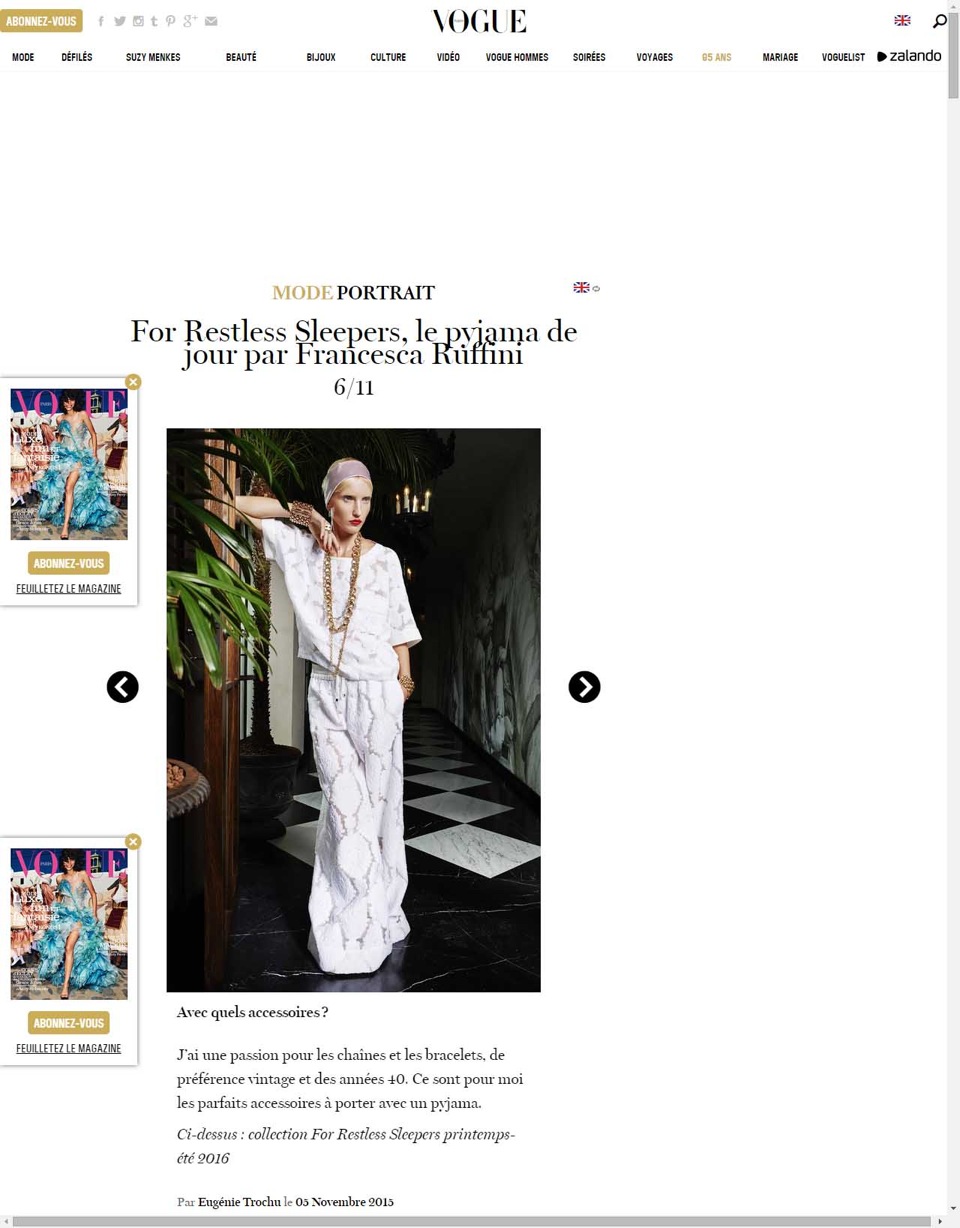Open the Vogue Hommes menu
Screen dimensions: 960x1228
coord(517,57)
